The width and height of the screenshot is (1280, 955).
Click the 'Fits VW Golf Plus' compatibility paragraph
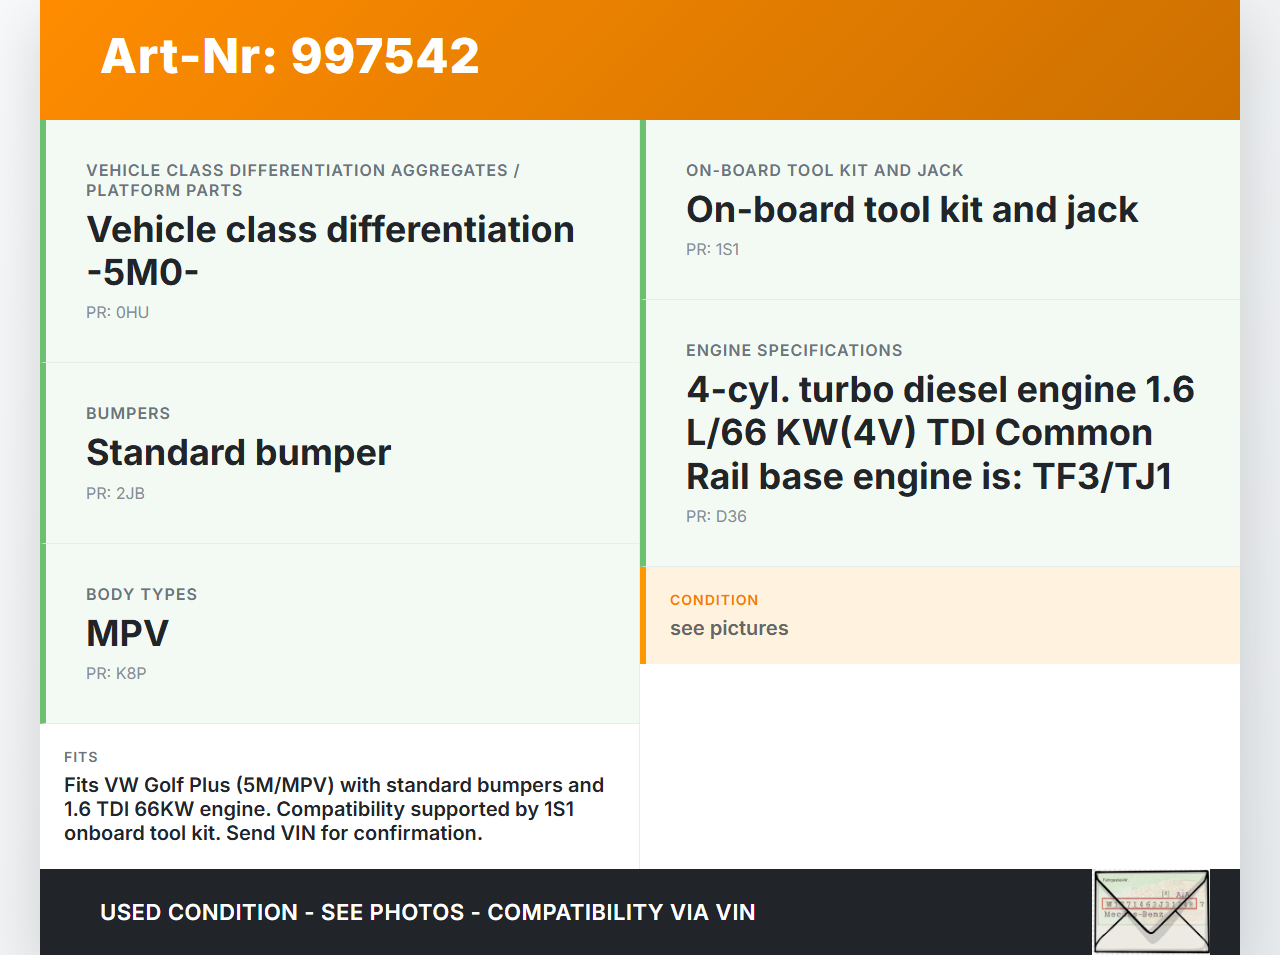[x=334, y=809]
